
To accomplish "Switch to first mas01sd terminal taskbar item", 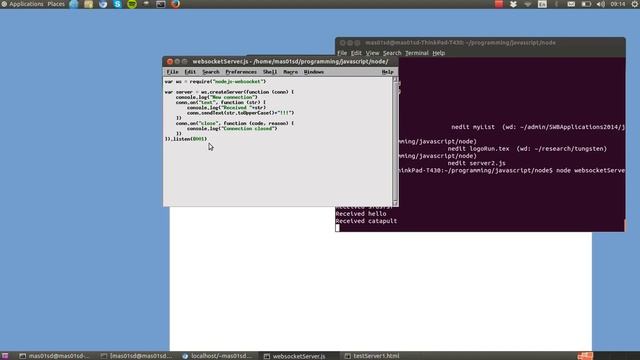I will 54,356.
